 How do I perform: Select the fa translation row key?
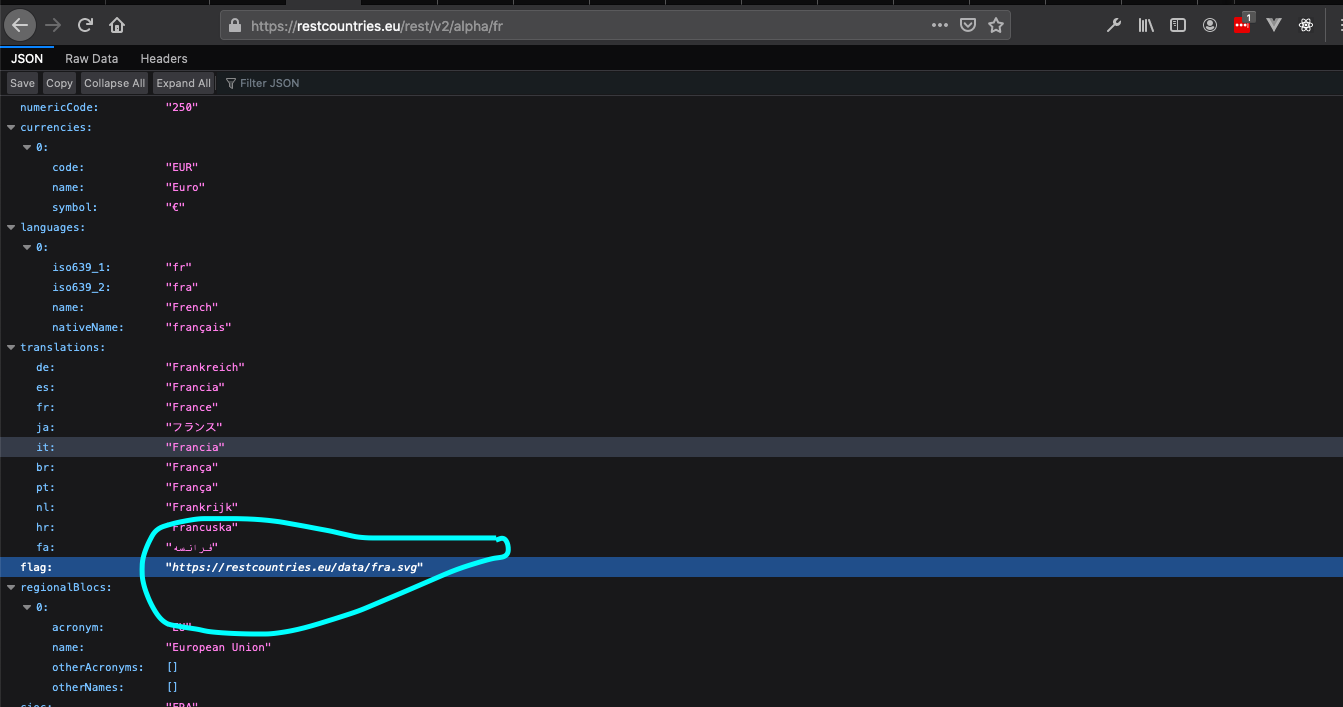pos(45,547)
